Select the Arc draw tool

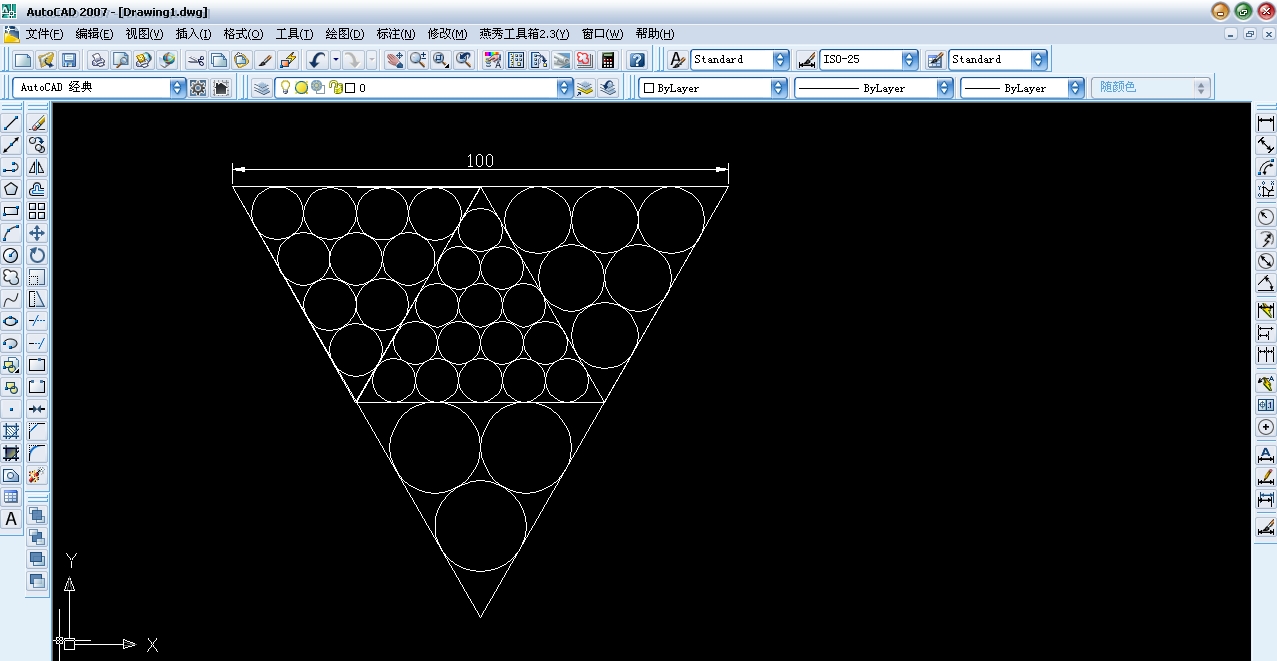11,233
